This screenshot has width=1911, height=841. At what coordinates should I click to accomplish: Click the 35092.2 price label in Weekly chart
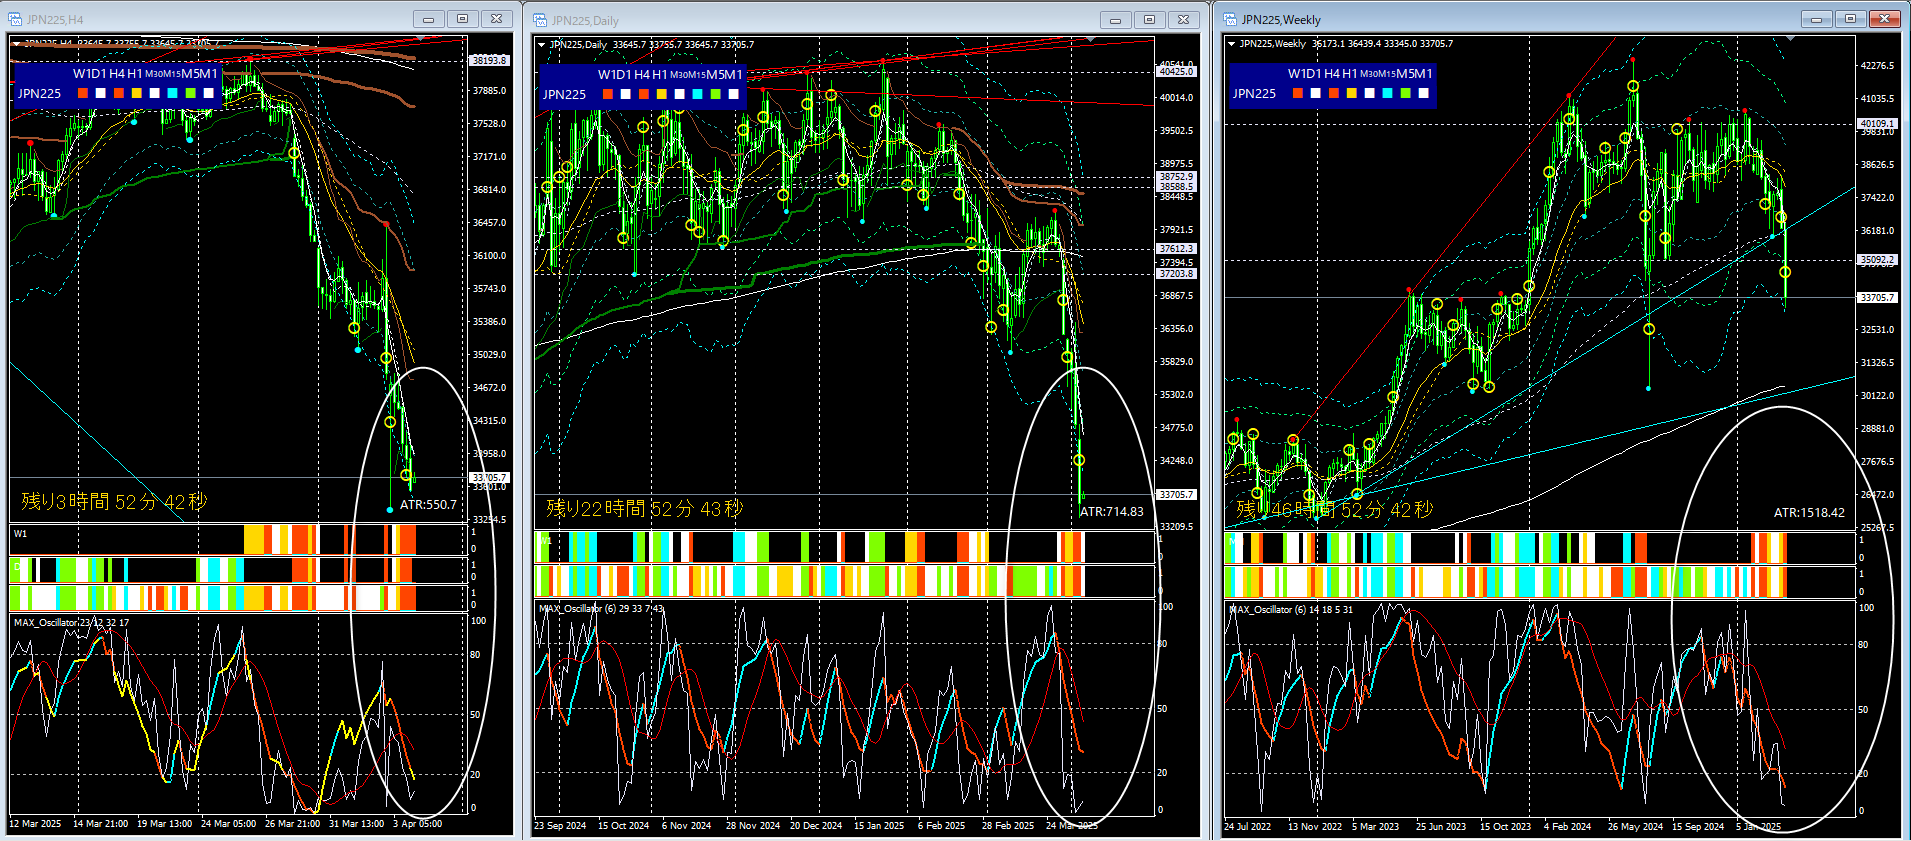(x=1877, y=260)
